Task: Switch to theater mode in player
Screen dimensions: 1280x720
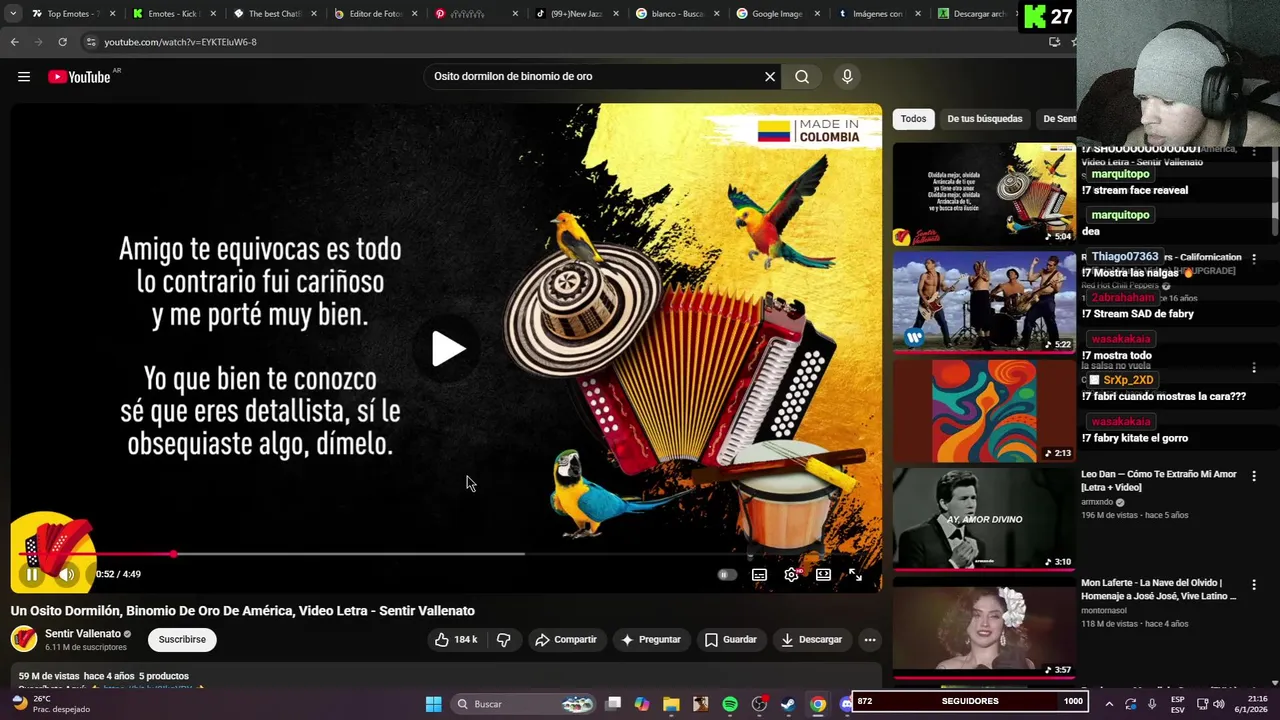Action: [823, 575]
